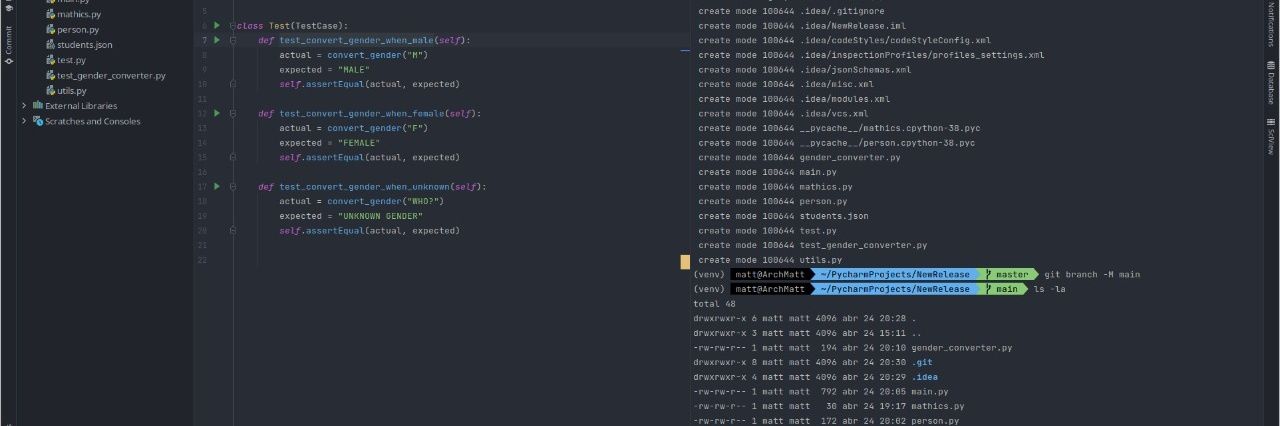Viewport: 1280px width, 426px height.
Task: Select Scratches and Consoles tree label
Action: click(x=93, y=121)
